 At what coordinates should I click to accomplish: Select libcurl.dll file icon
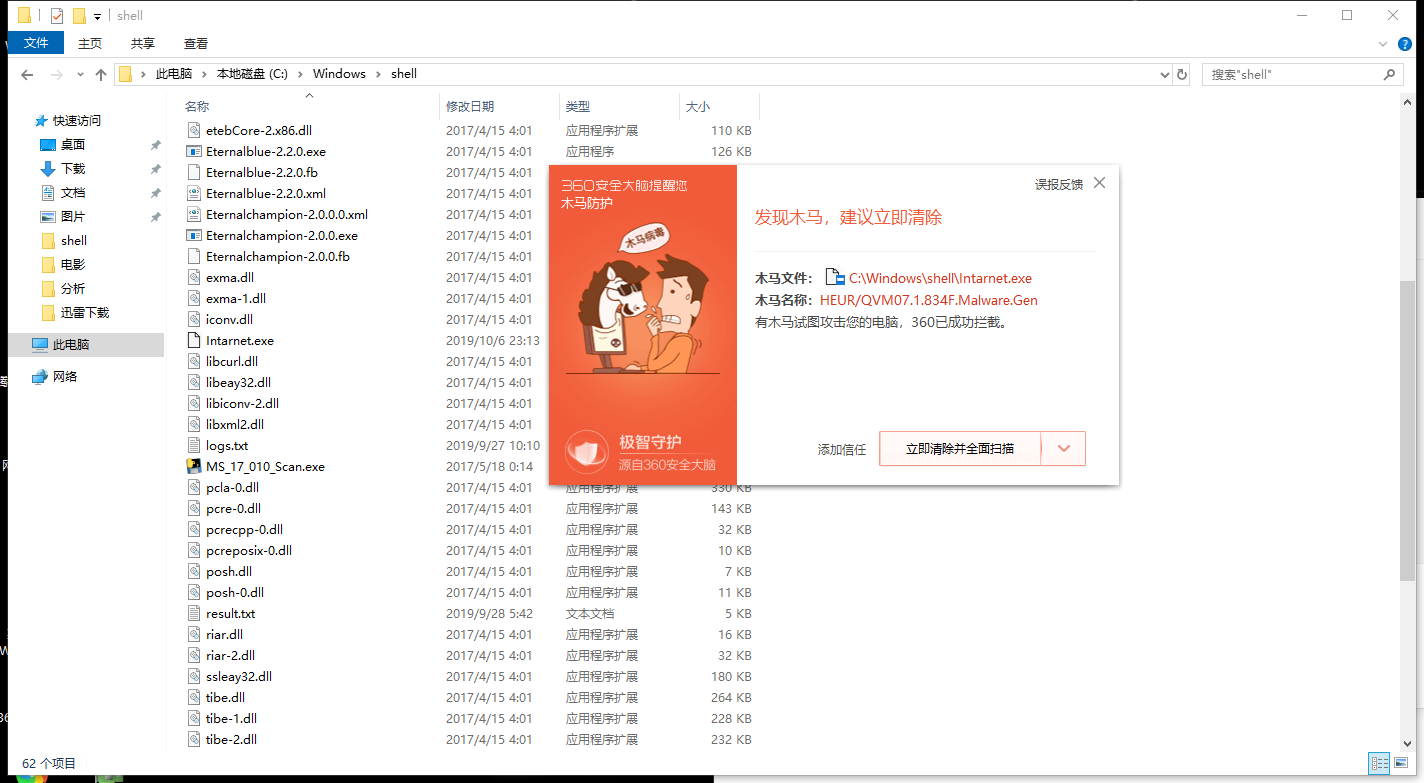(x=195, y=361)
